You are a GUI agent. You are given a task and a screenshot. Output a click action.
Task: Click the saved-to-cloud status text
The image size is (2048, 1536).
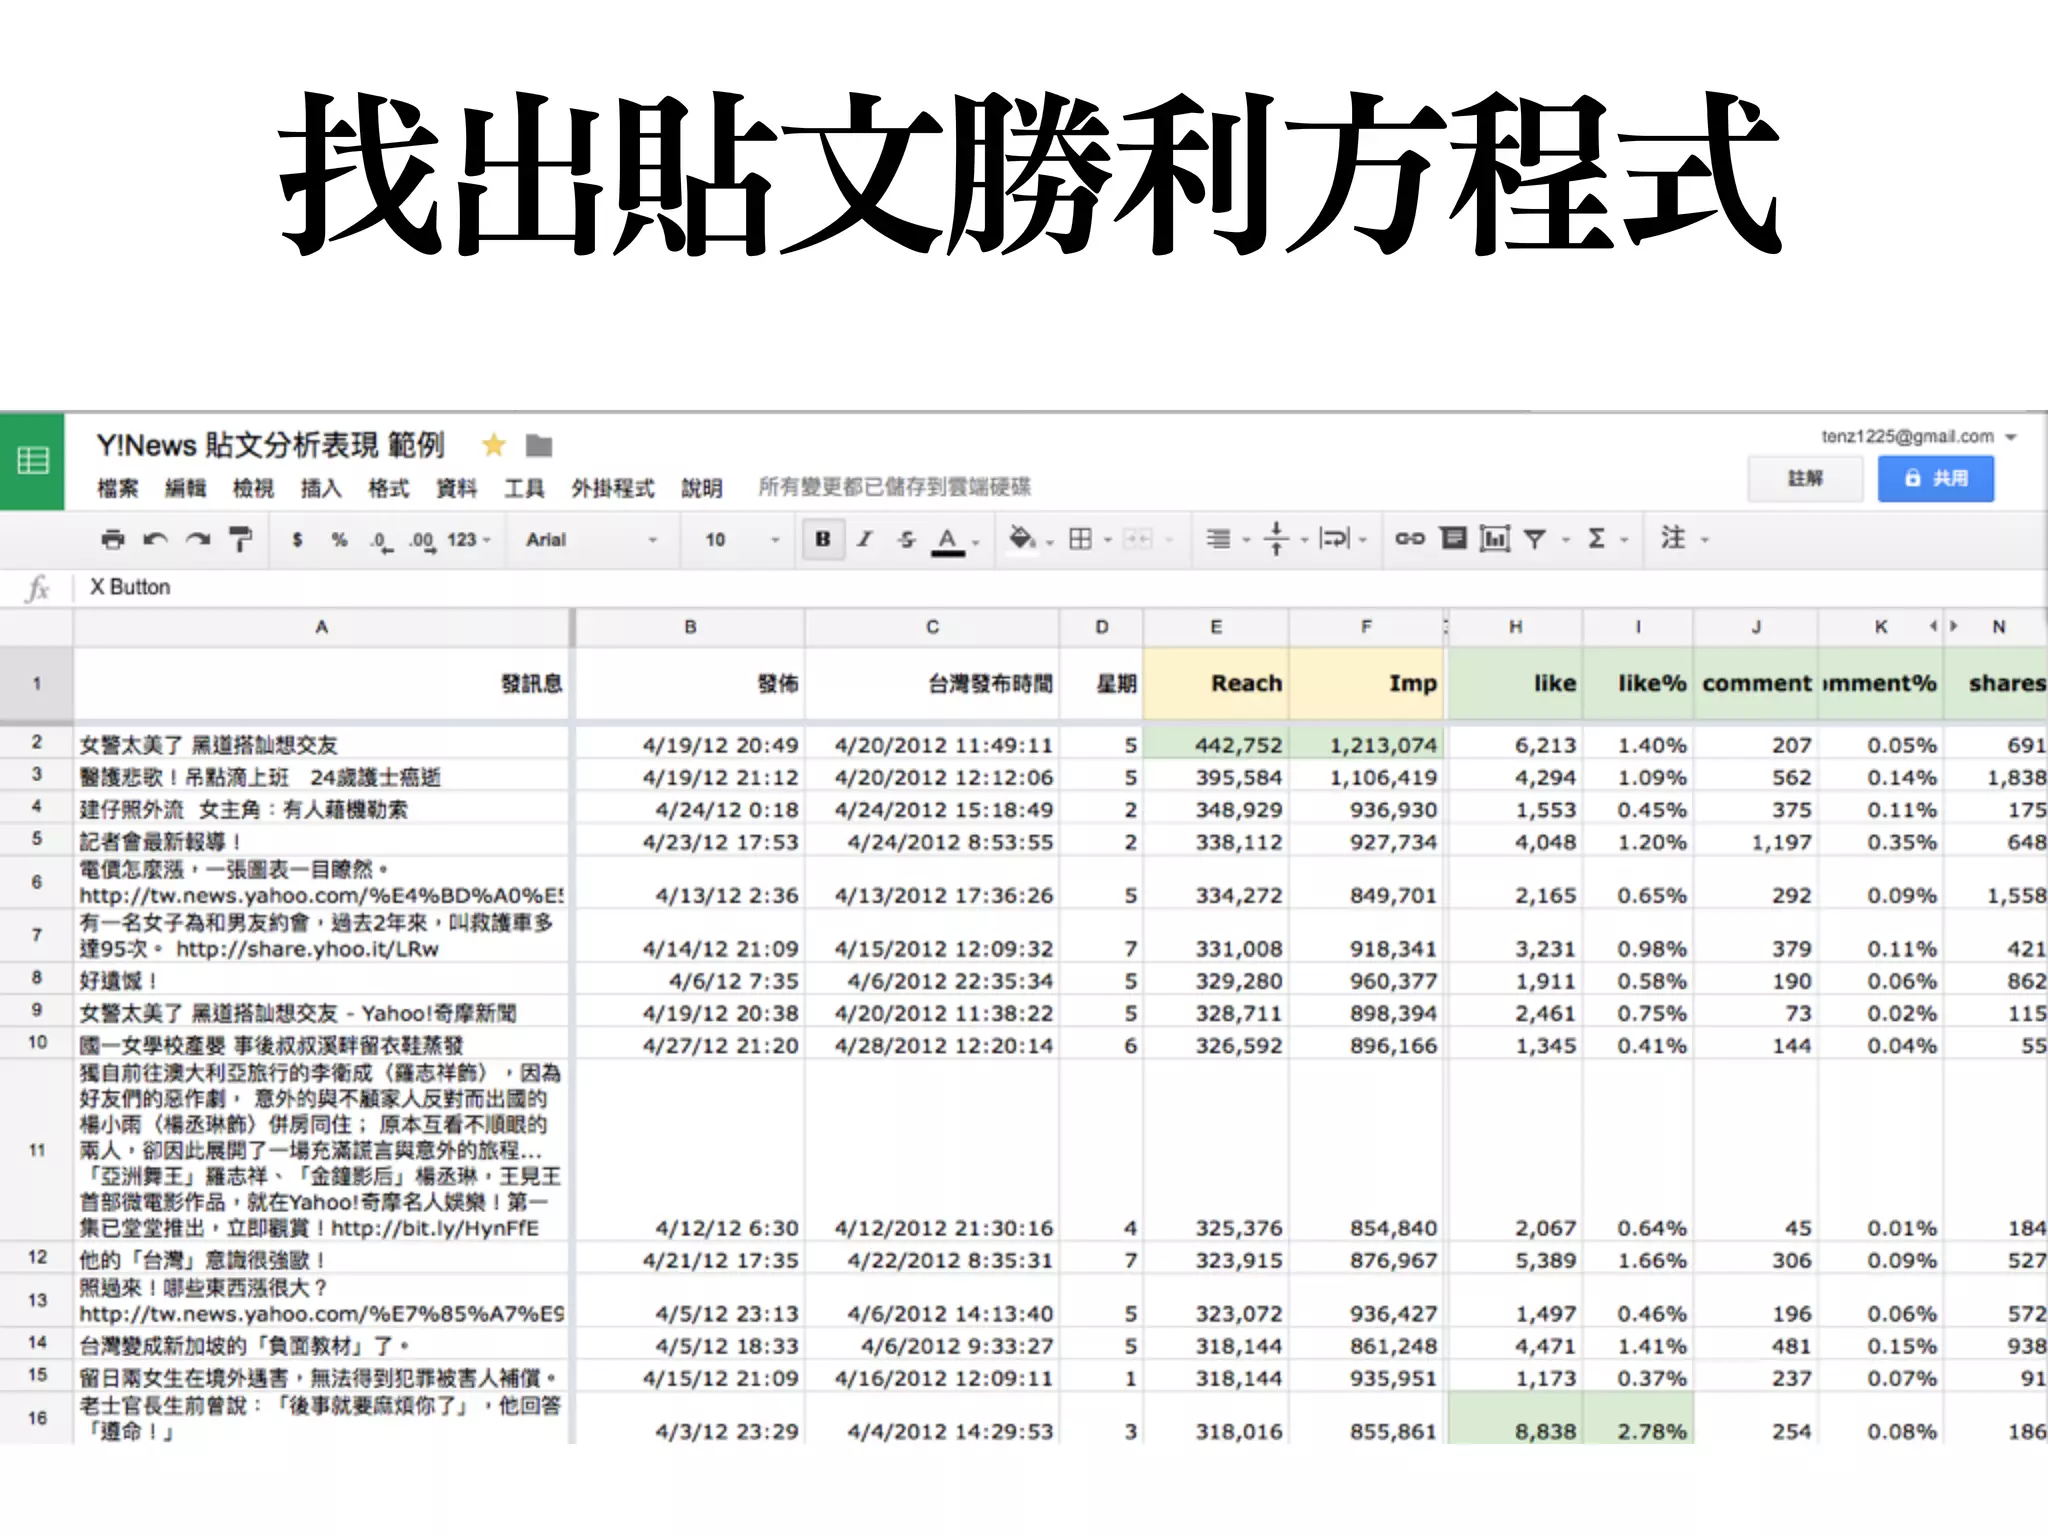[x=894, y=487]
